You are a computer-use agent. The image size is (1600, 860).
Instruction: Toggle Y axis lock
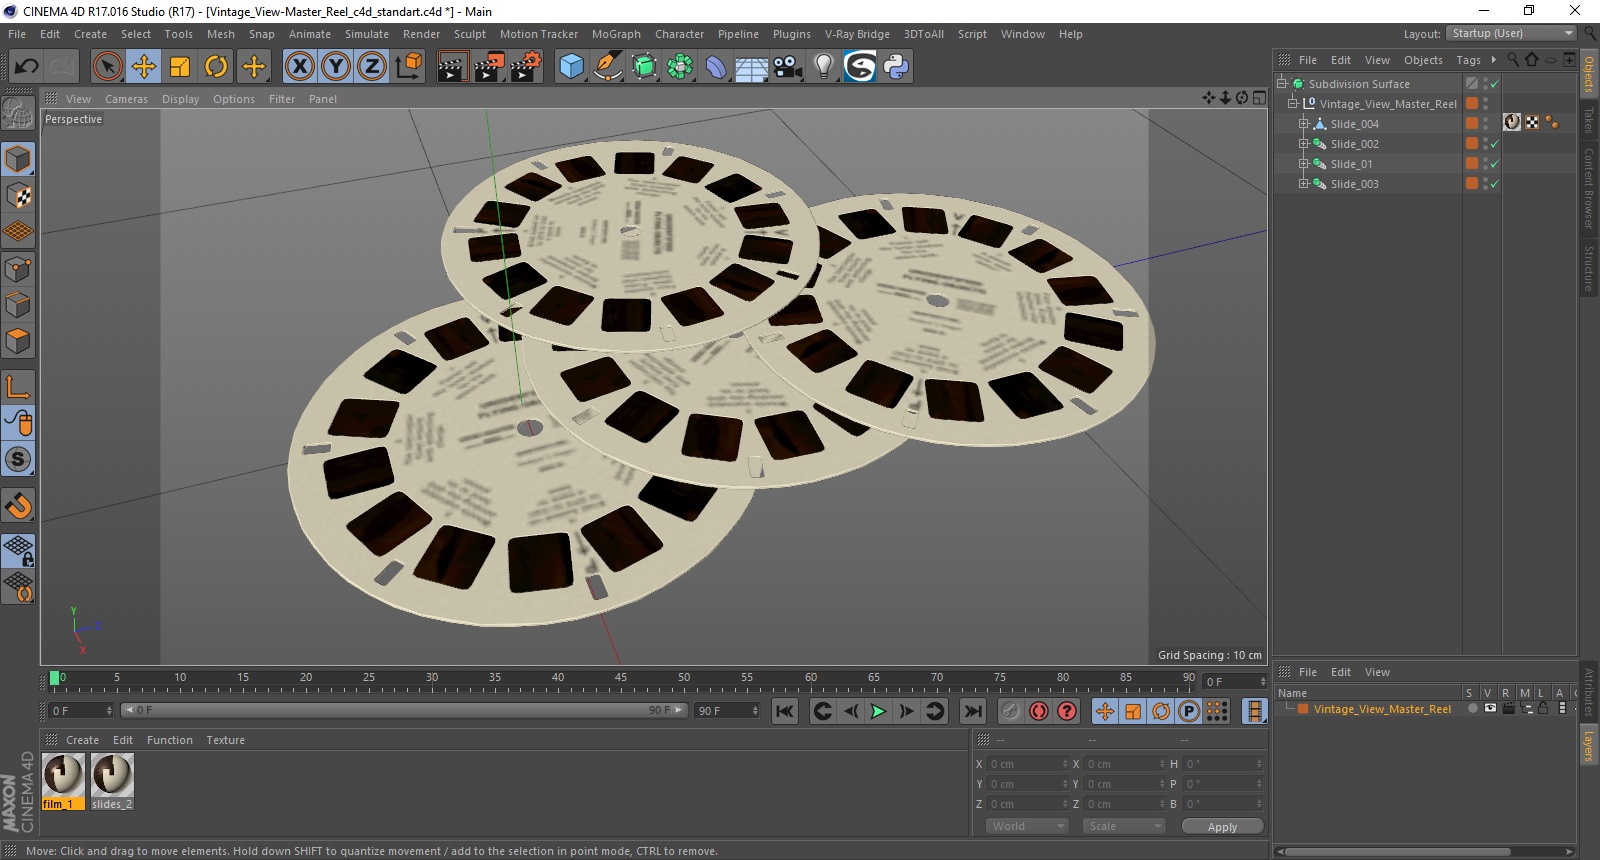click(336, 67)
